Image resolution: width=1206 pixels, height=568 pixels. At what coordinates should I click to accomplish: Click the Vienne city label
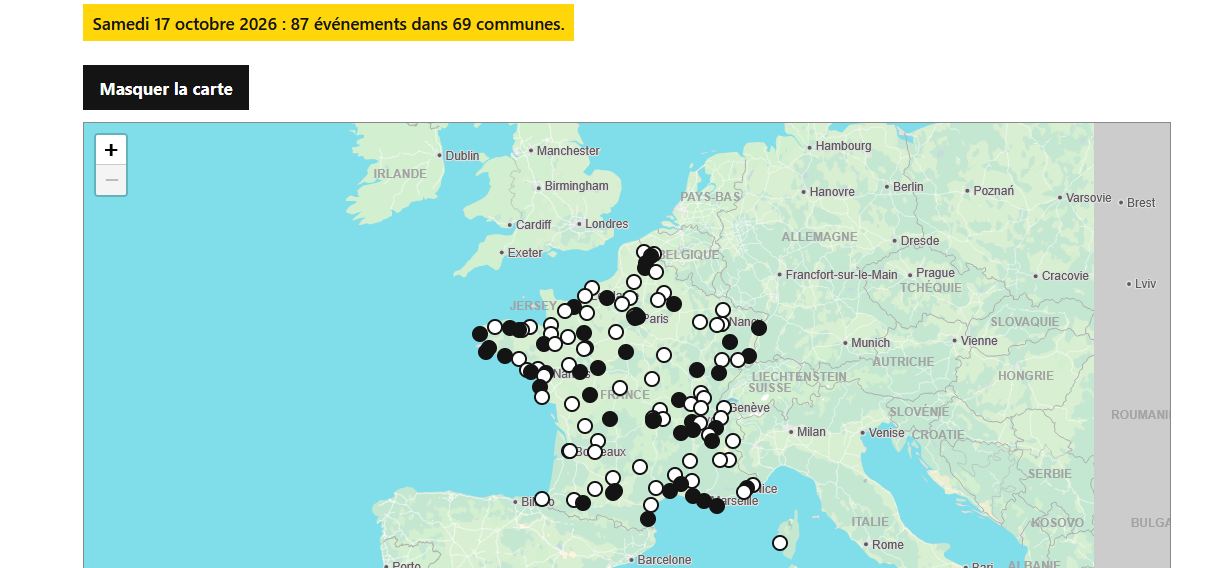point(978,341)
